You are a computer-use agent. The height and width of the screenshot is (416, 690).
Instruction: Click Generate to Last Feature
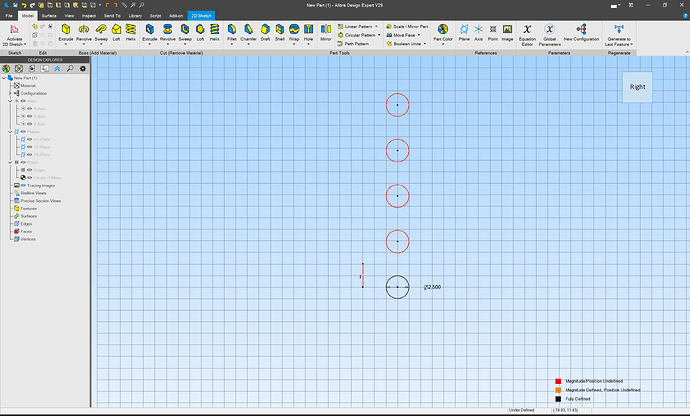click(619, 34)
